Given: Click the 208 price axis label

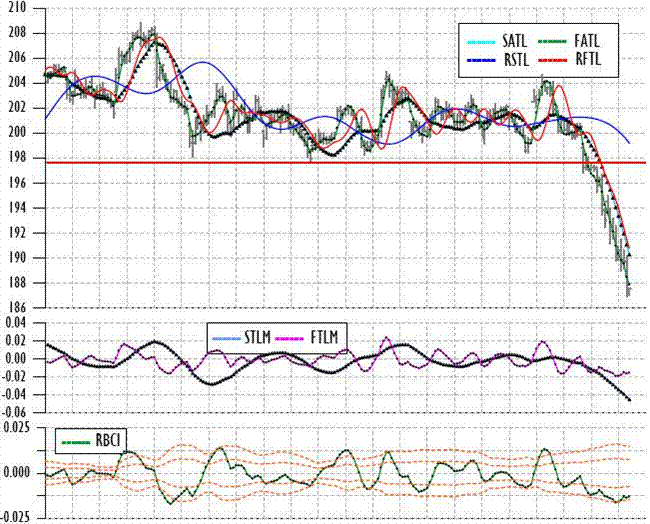Looking at the screenshot, I should pos(17,33).
